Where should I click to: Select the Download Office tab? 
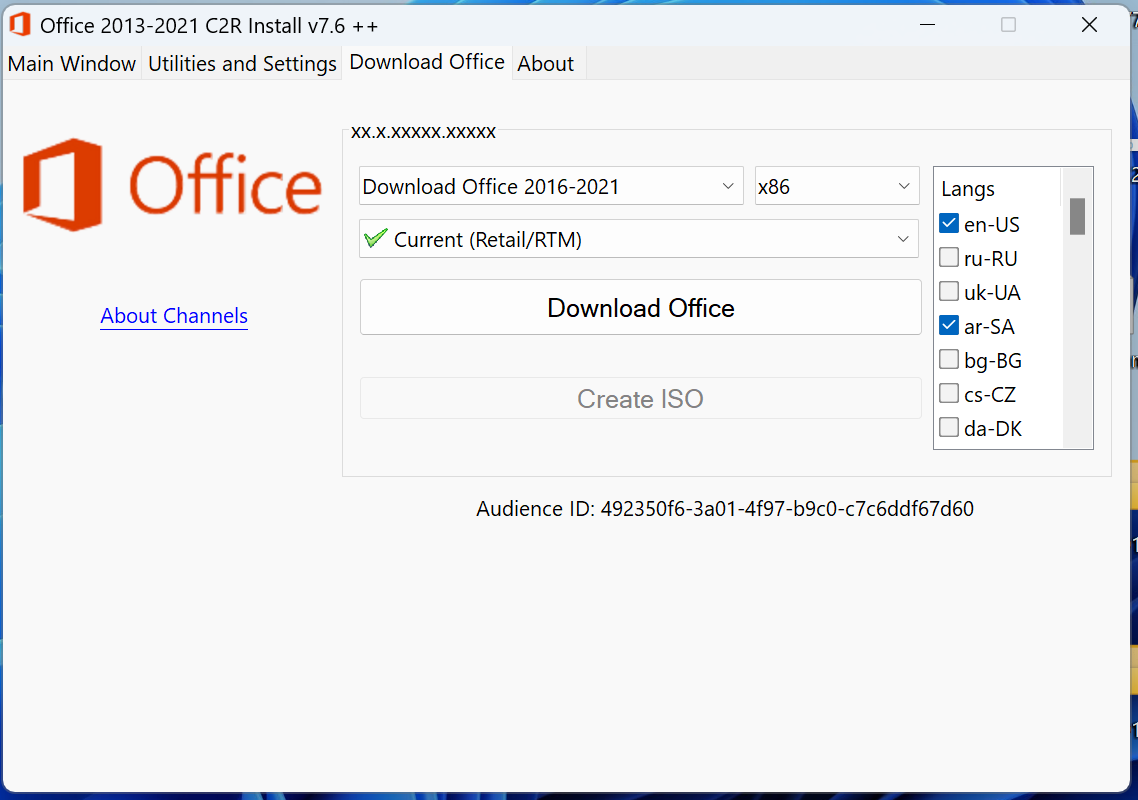427,62
